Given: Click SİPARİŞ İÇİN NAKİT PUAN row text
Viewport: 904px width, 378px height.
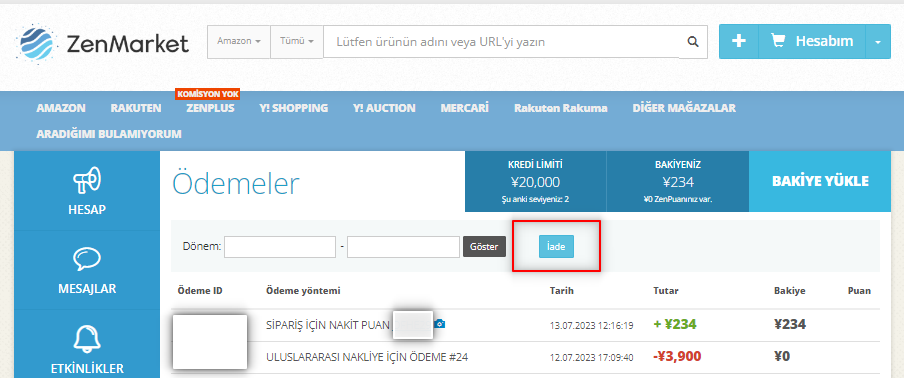Looking at the screenshot, I should [x=329, y=324].
